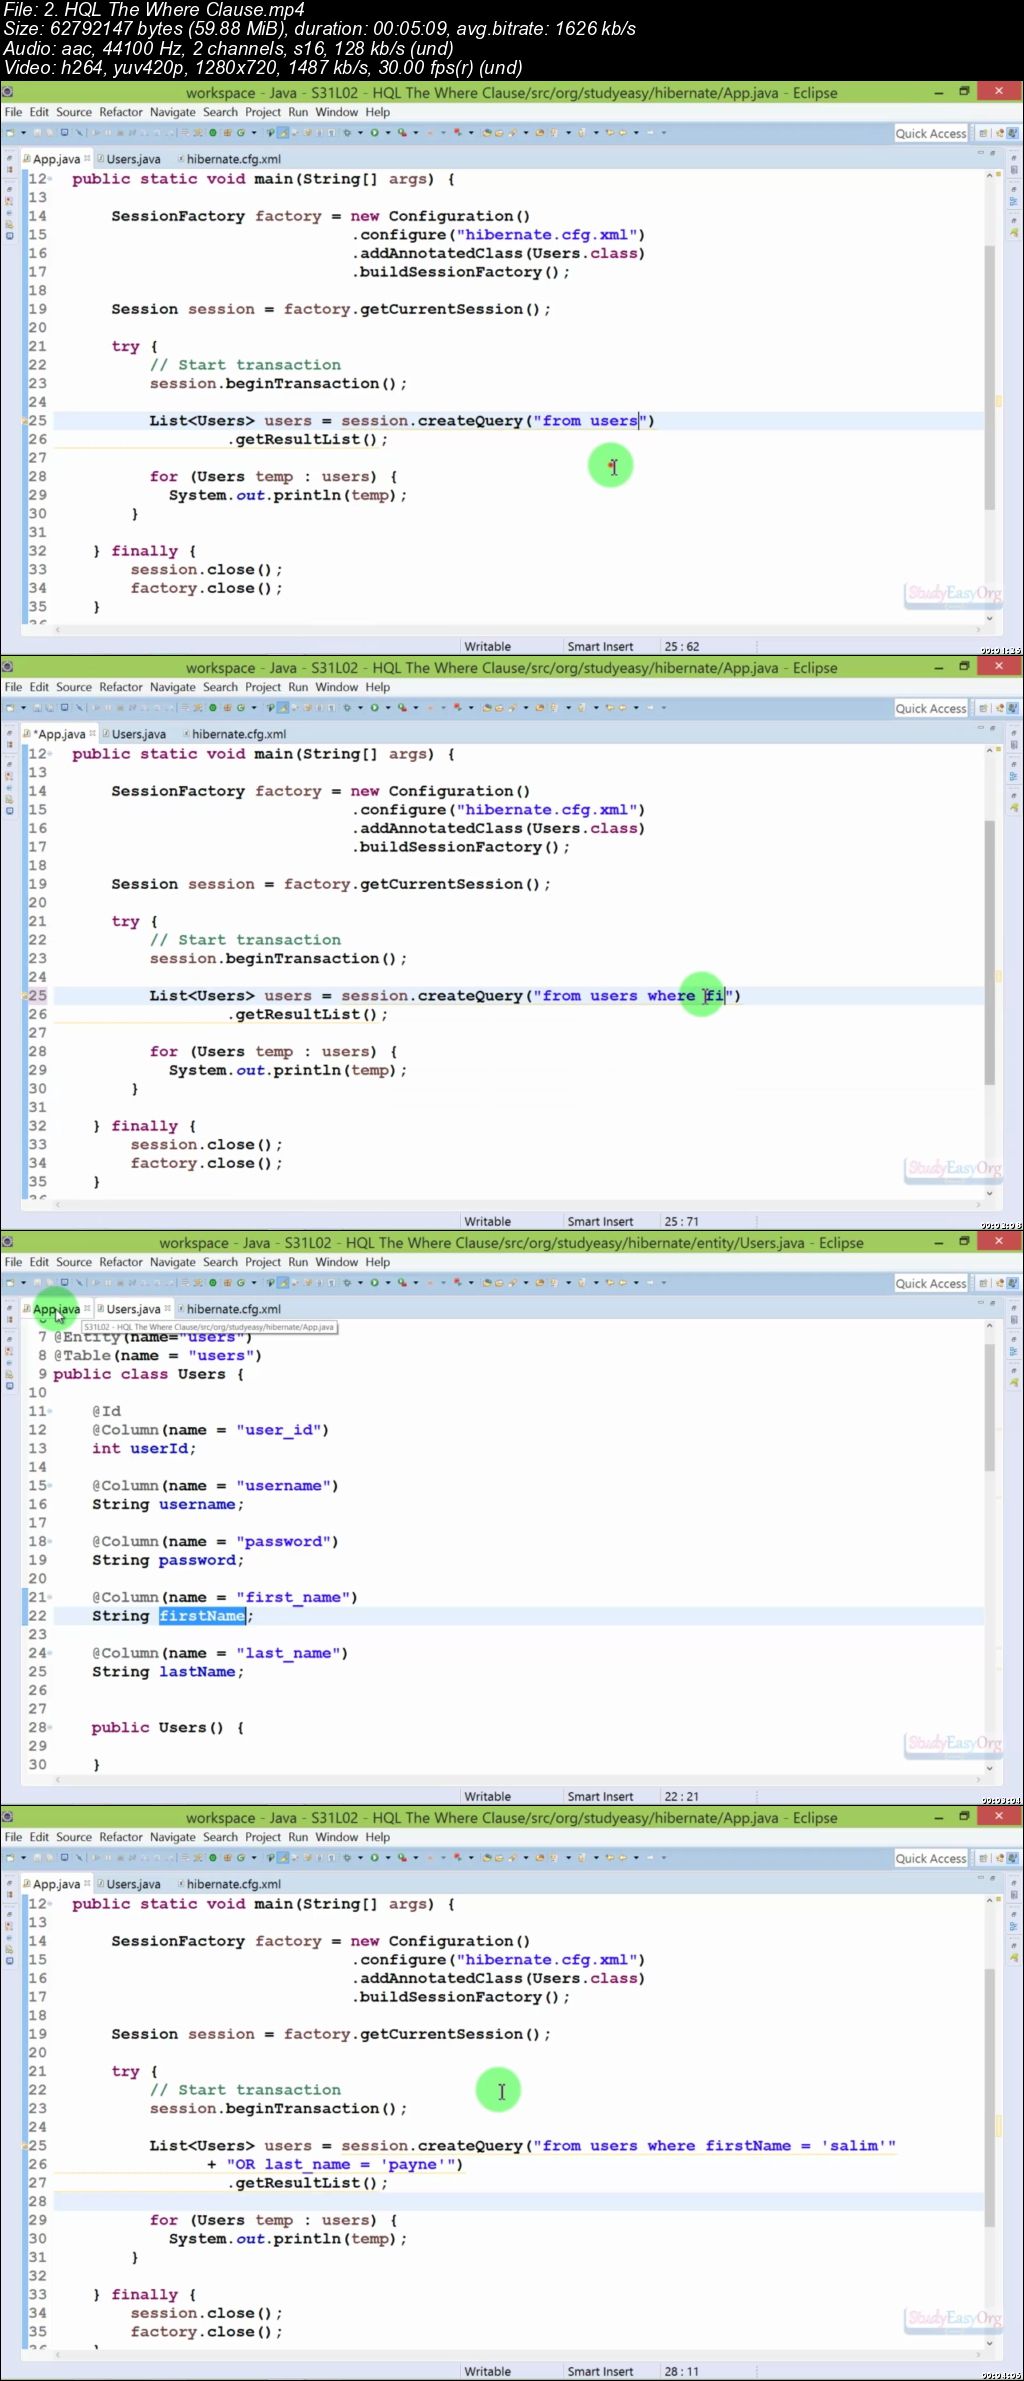Viewport: 1024px width, 2381px height.
Task: Click the "first_name" column string in Users.java
Action: [297, 1598]
